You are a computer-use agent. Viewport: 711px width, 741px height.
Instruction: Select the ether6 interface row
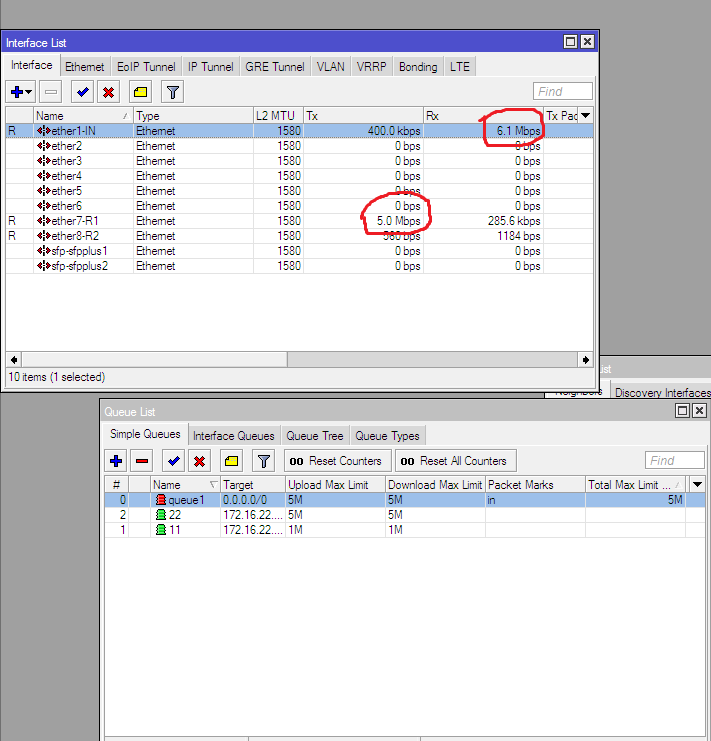tap(300, 206)
